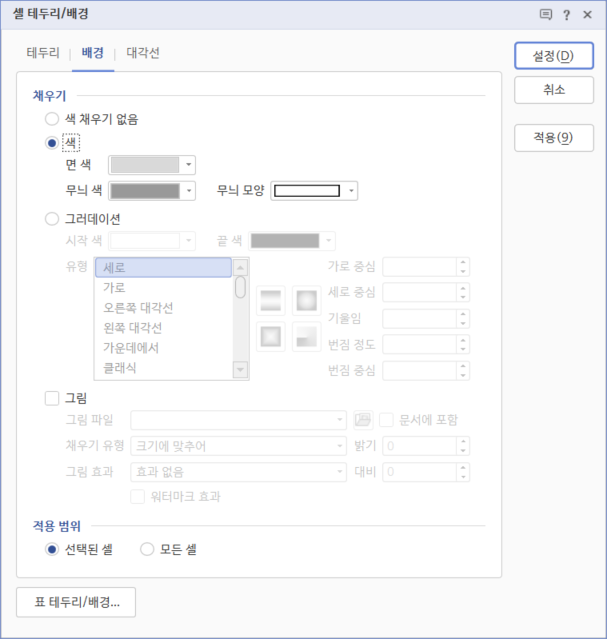Screen dimensions: 607x639
Task: Click the 끝 색 gray swatch
Action: coord(285,240)
